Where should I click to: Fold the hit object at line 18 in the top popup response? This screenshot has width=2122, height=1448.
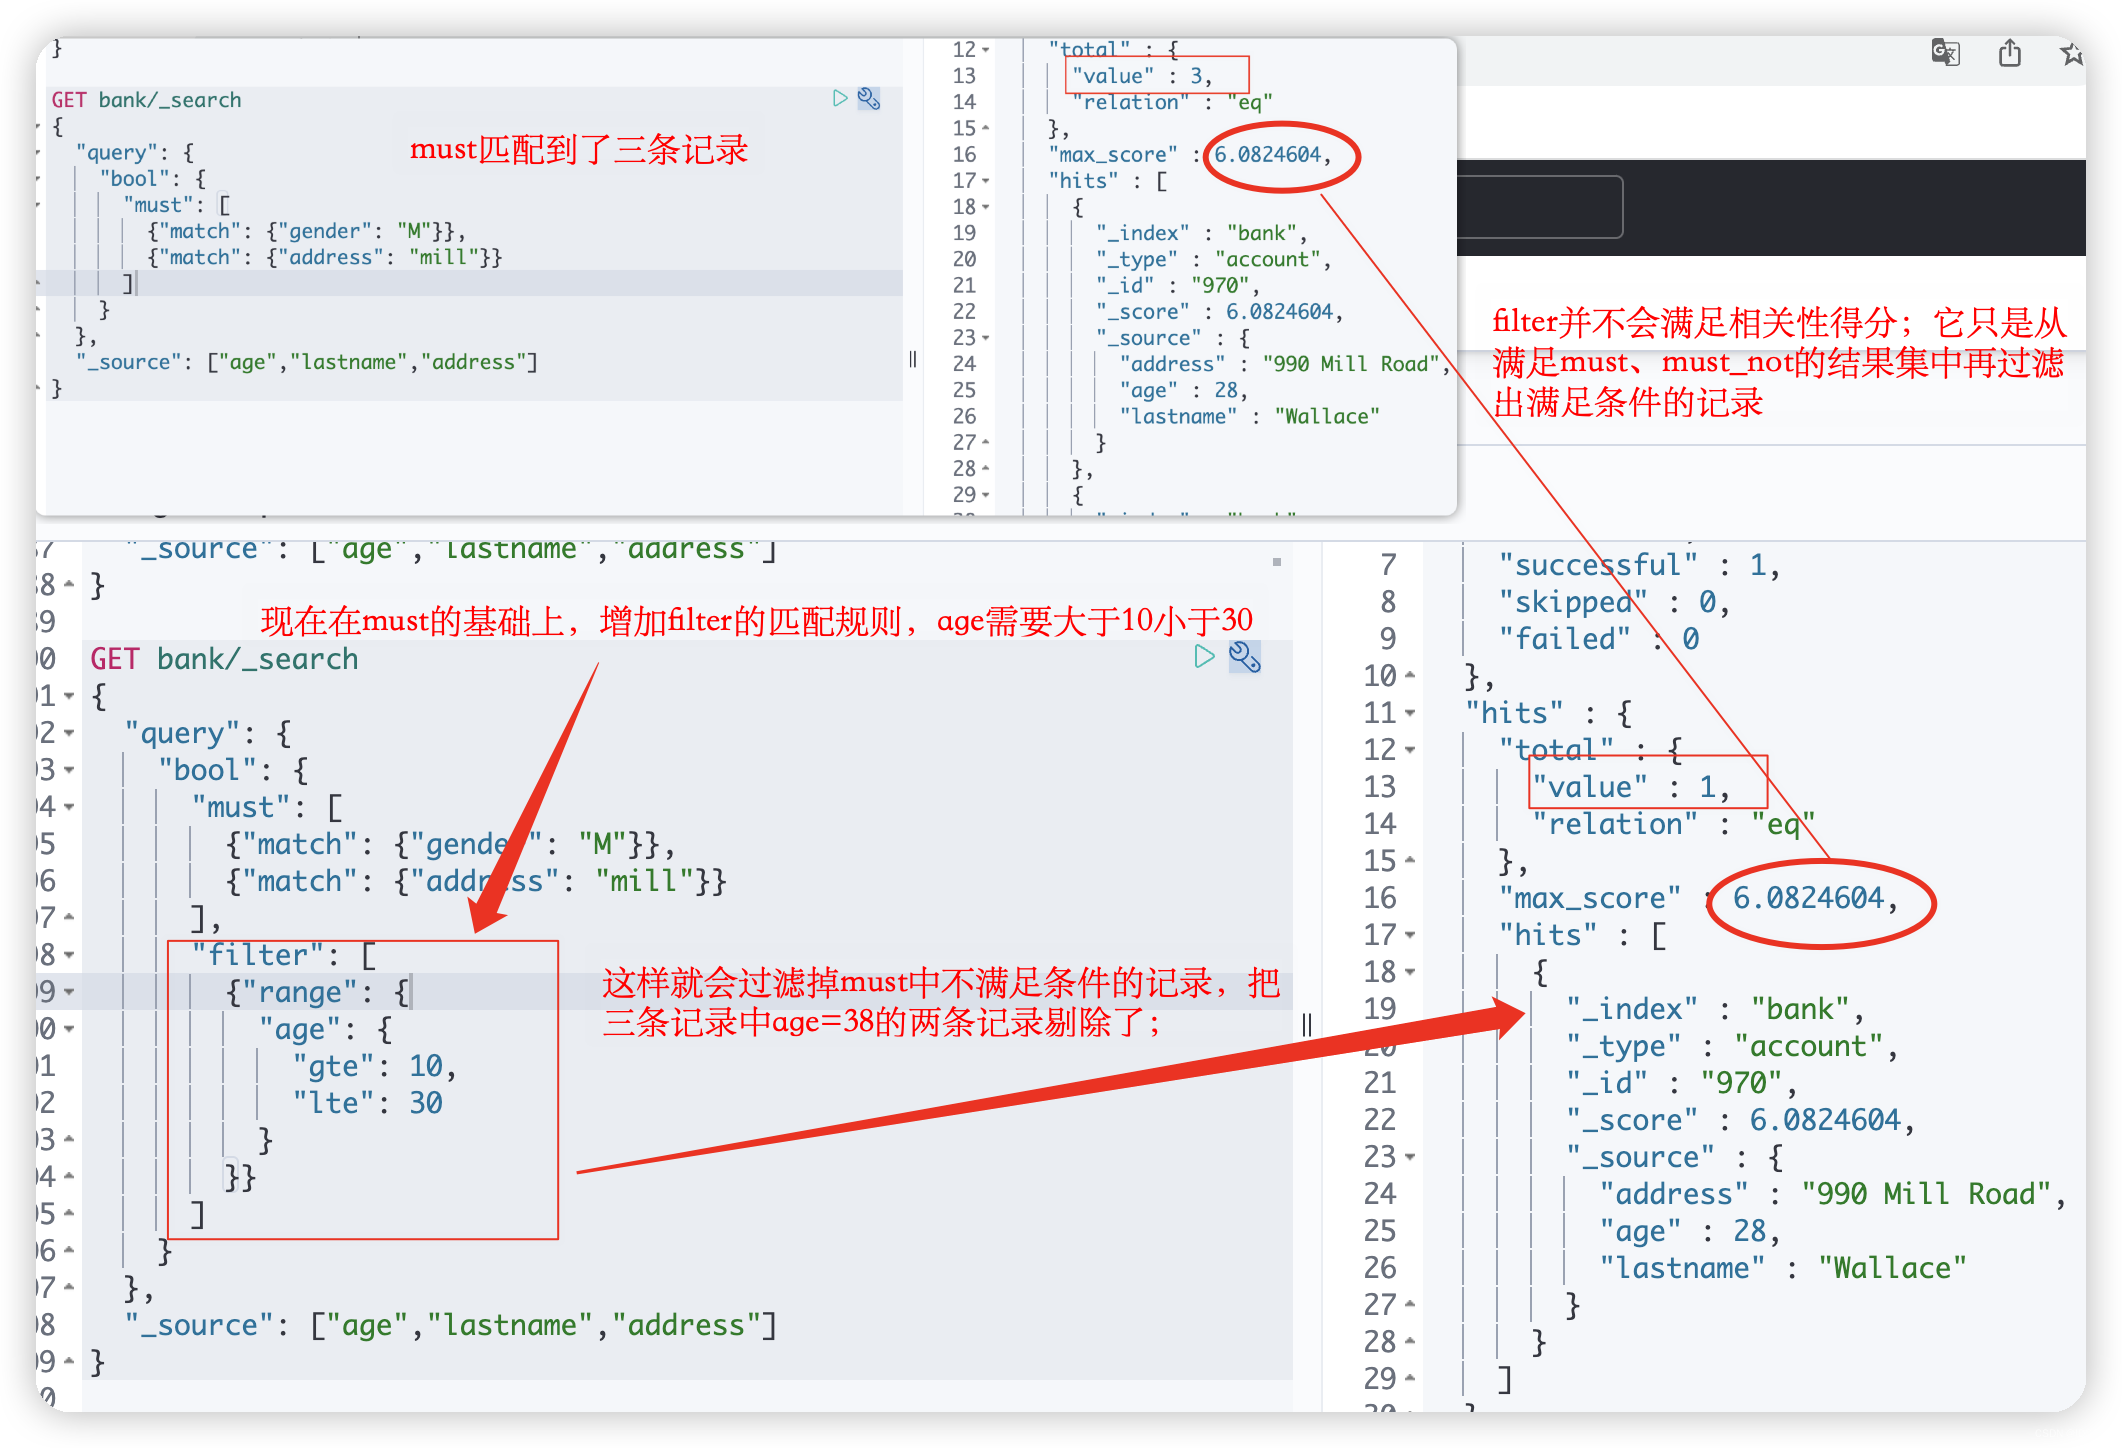click(x=986, y=207)
